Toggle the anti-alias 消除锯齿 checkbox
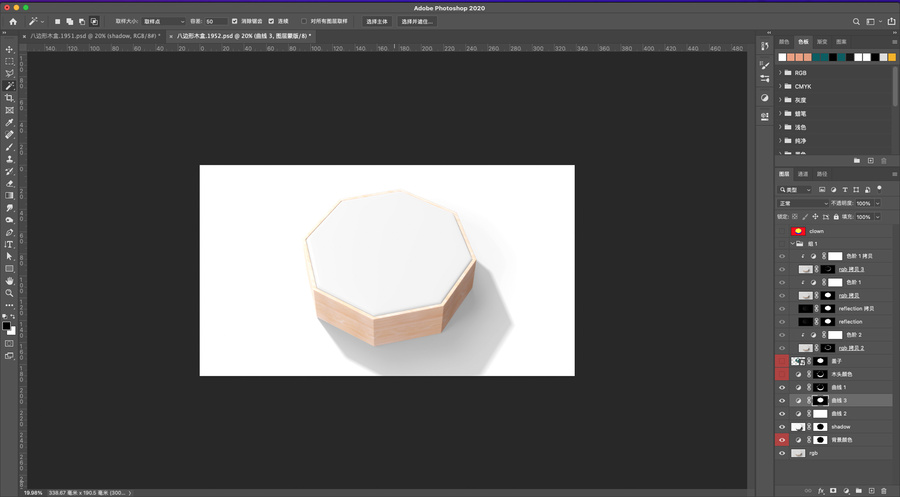This screenshot has width=900, height=497. (234, 21)
